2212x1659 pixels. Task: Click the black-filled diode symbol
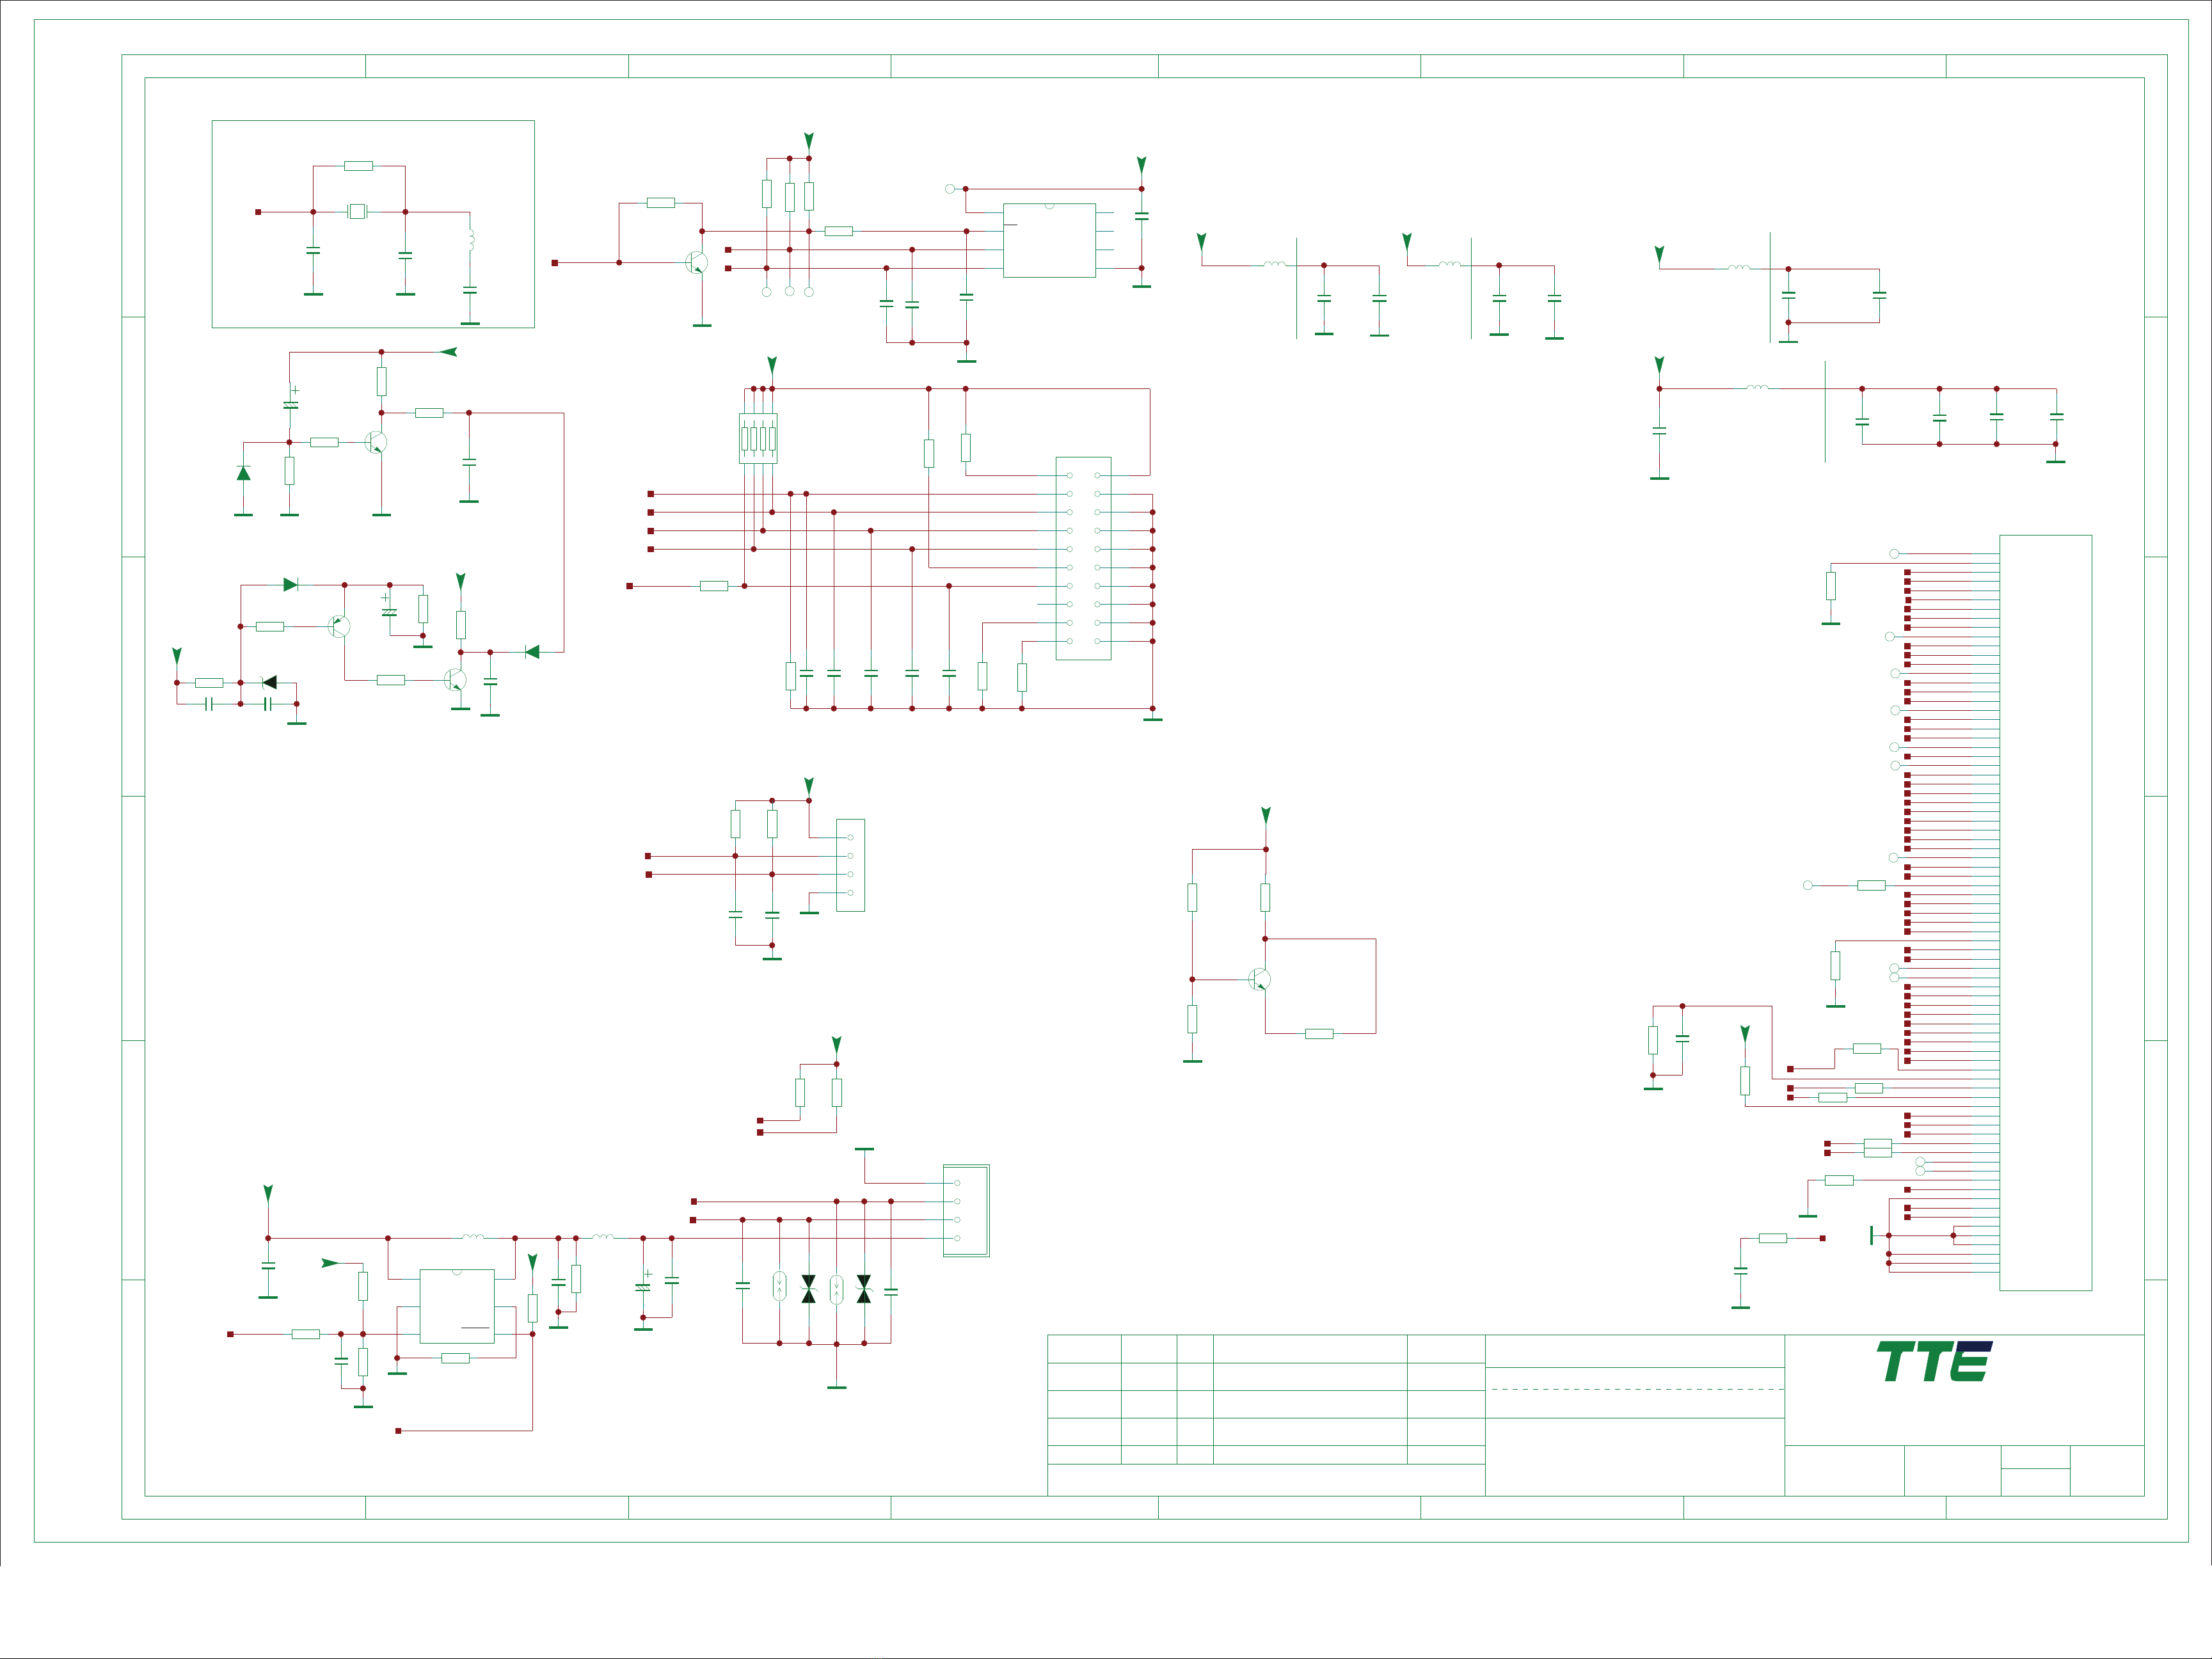click(269, 682)
